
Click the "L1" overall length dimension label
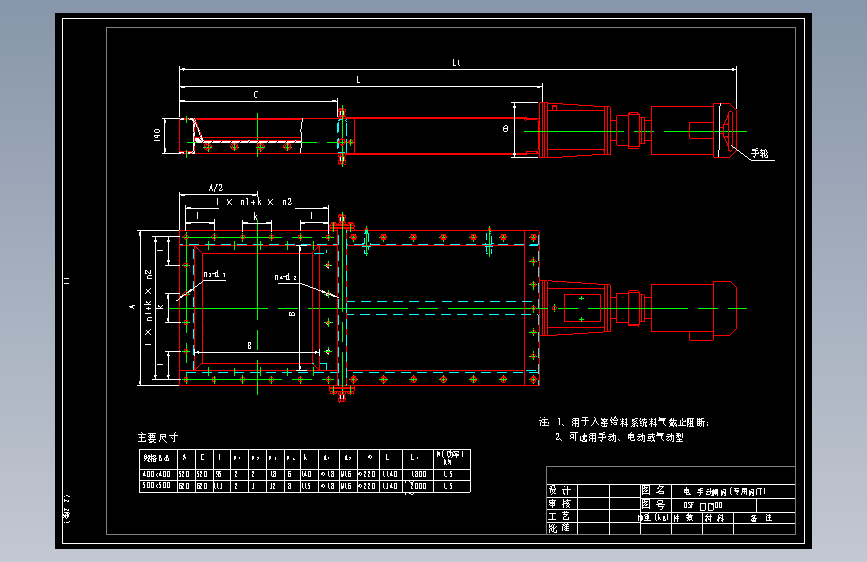coord(456,63)
